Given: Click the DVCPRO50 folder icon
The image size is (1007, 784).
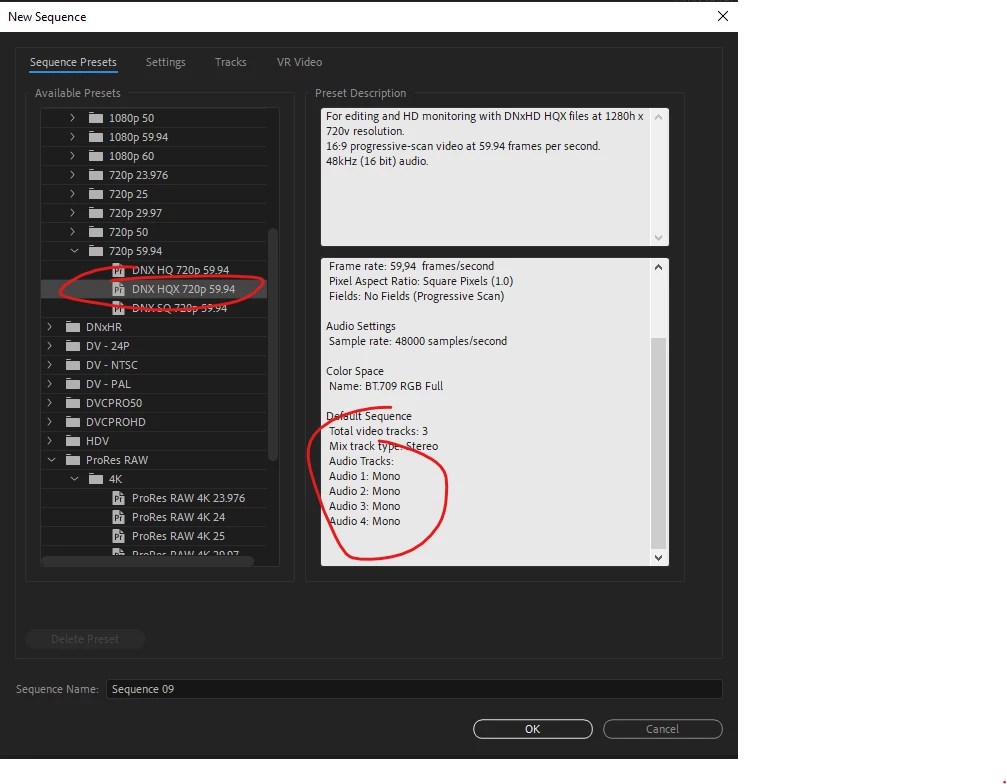Looking at the screenshot, I should (73, 403).
